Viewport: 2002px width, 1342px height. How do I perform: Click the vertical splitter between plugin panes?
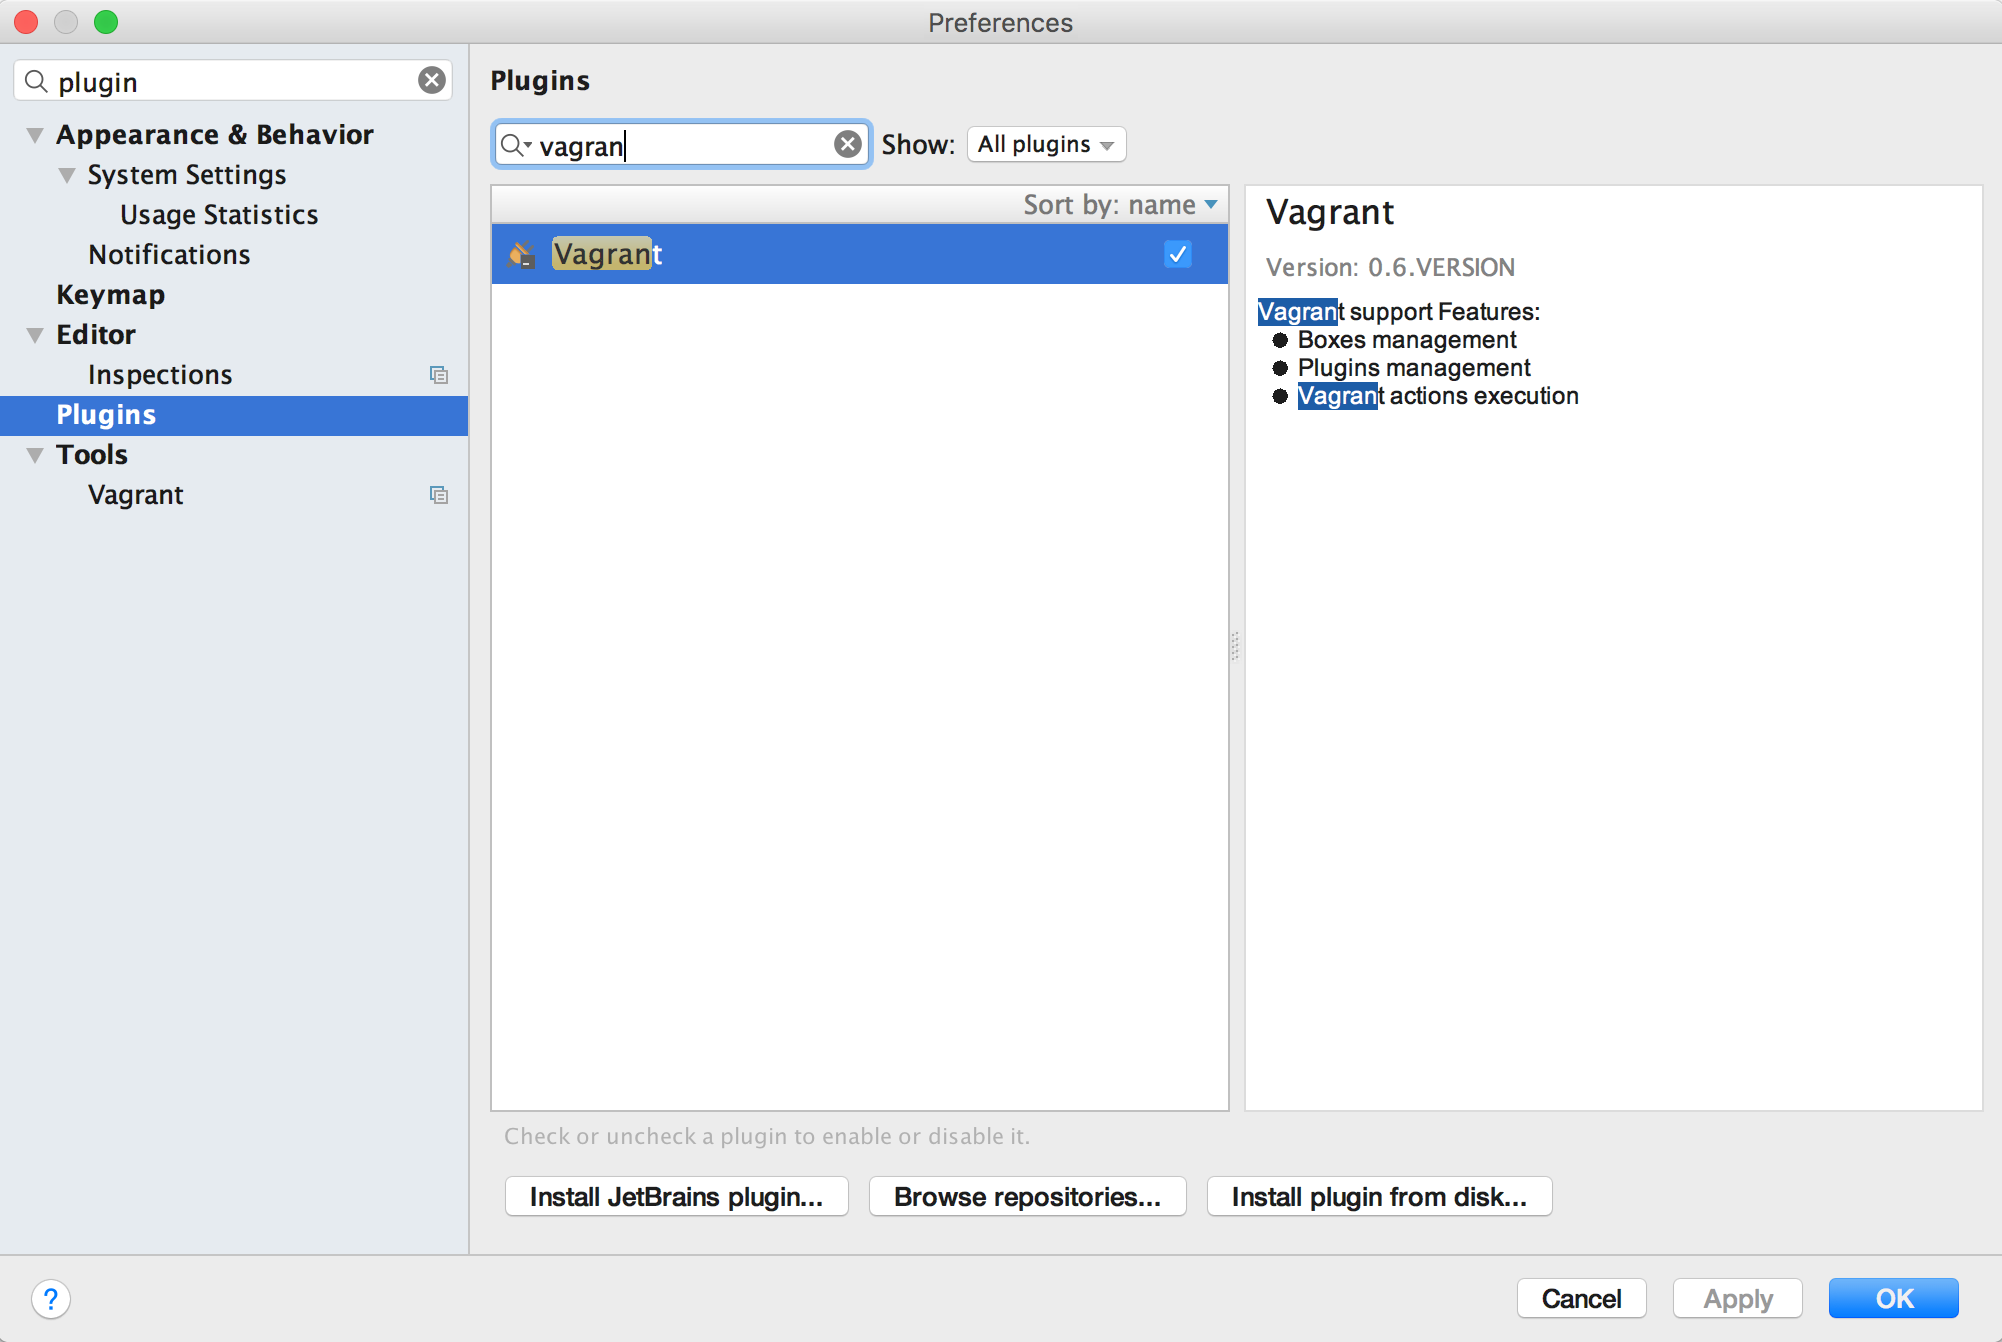(1236, 647)
